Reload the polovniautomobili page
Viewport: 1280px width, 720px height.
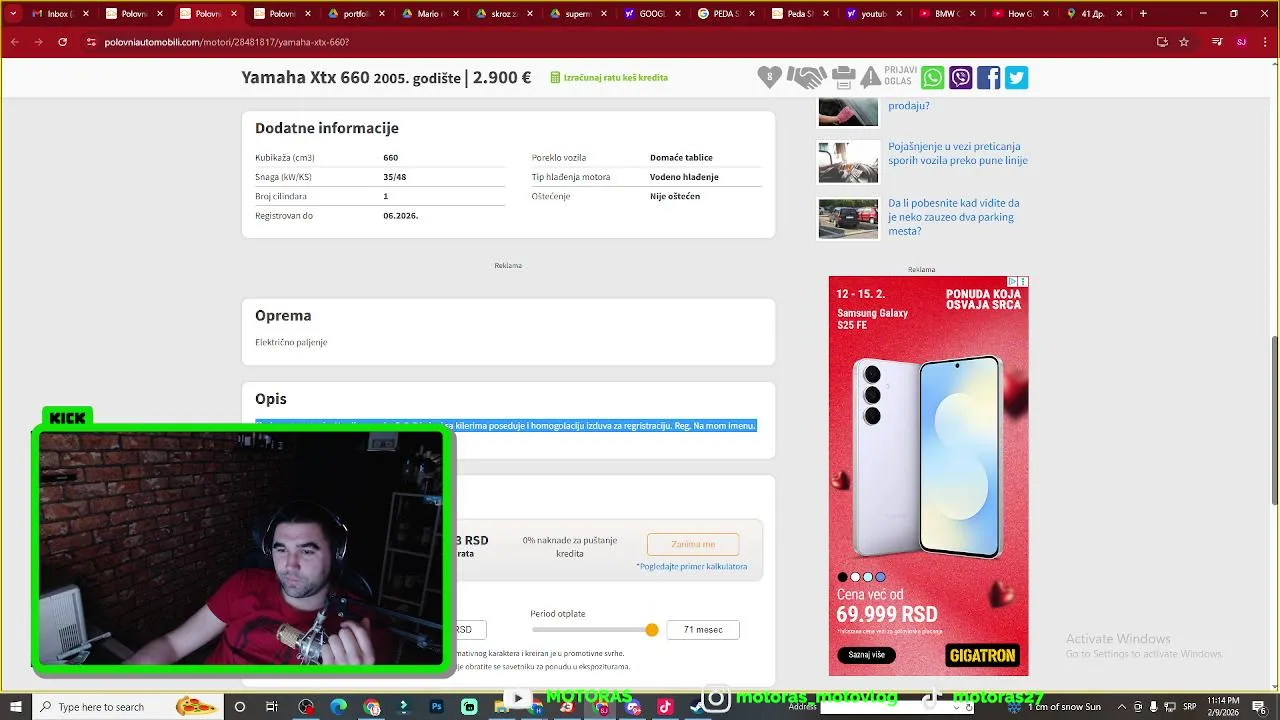62,42
